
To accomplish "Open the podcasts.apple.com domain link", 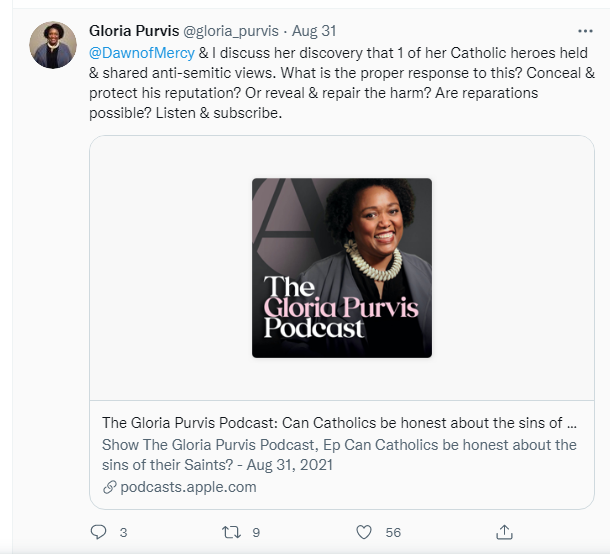I will pos(188,487).
